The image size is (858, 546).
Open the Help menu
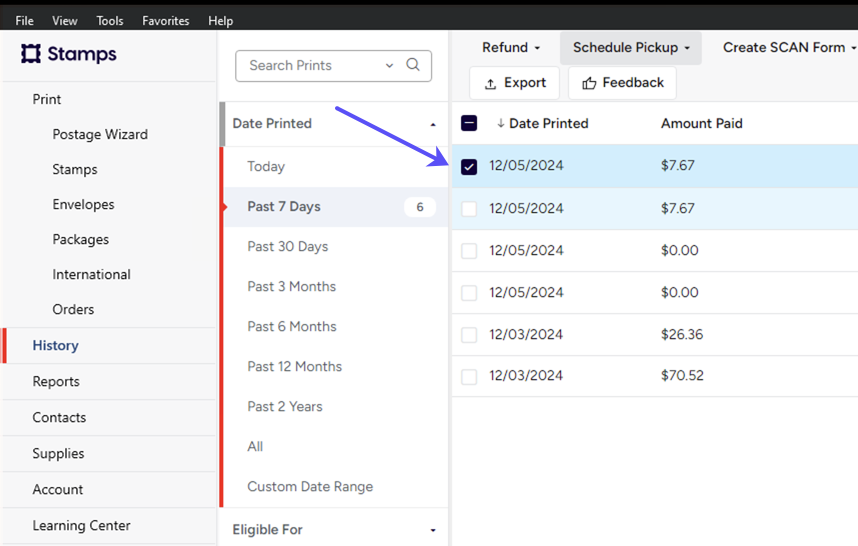pos(221,21)
